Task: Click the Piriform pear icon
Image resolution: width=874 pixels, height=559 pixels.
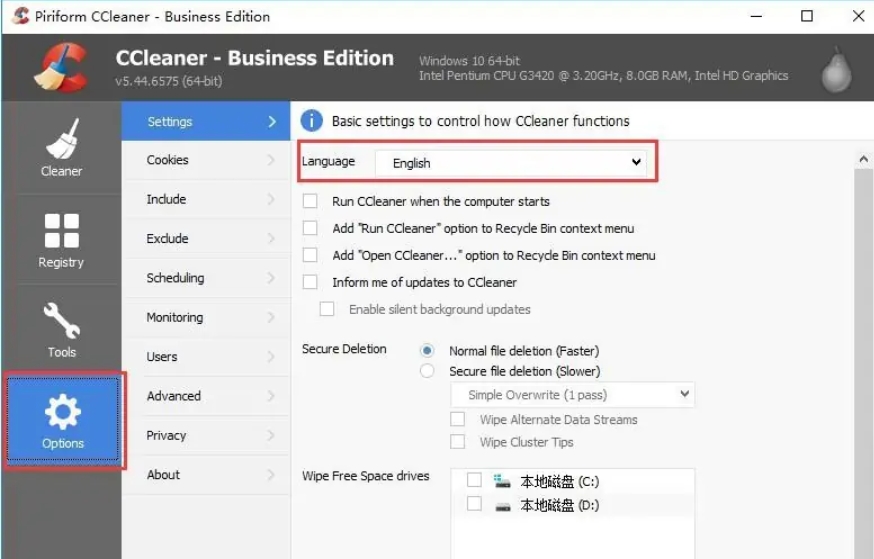Action: click(x=835, y=68)
